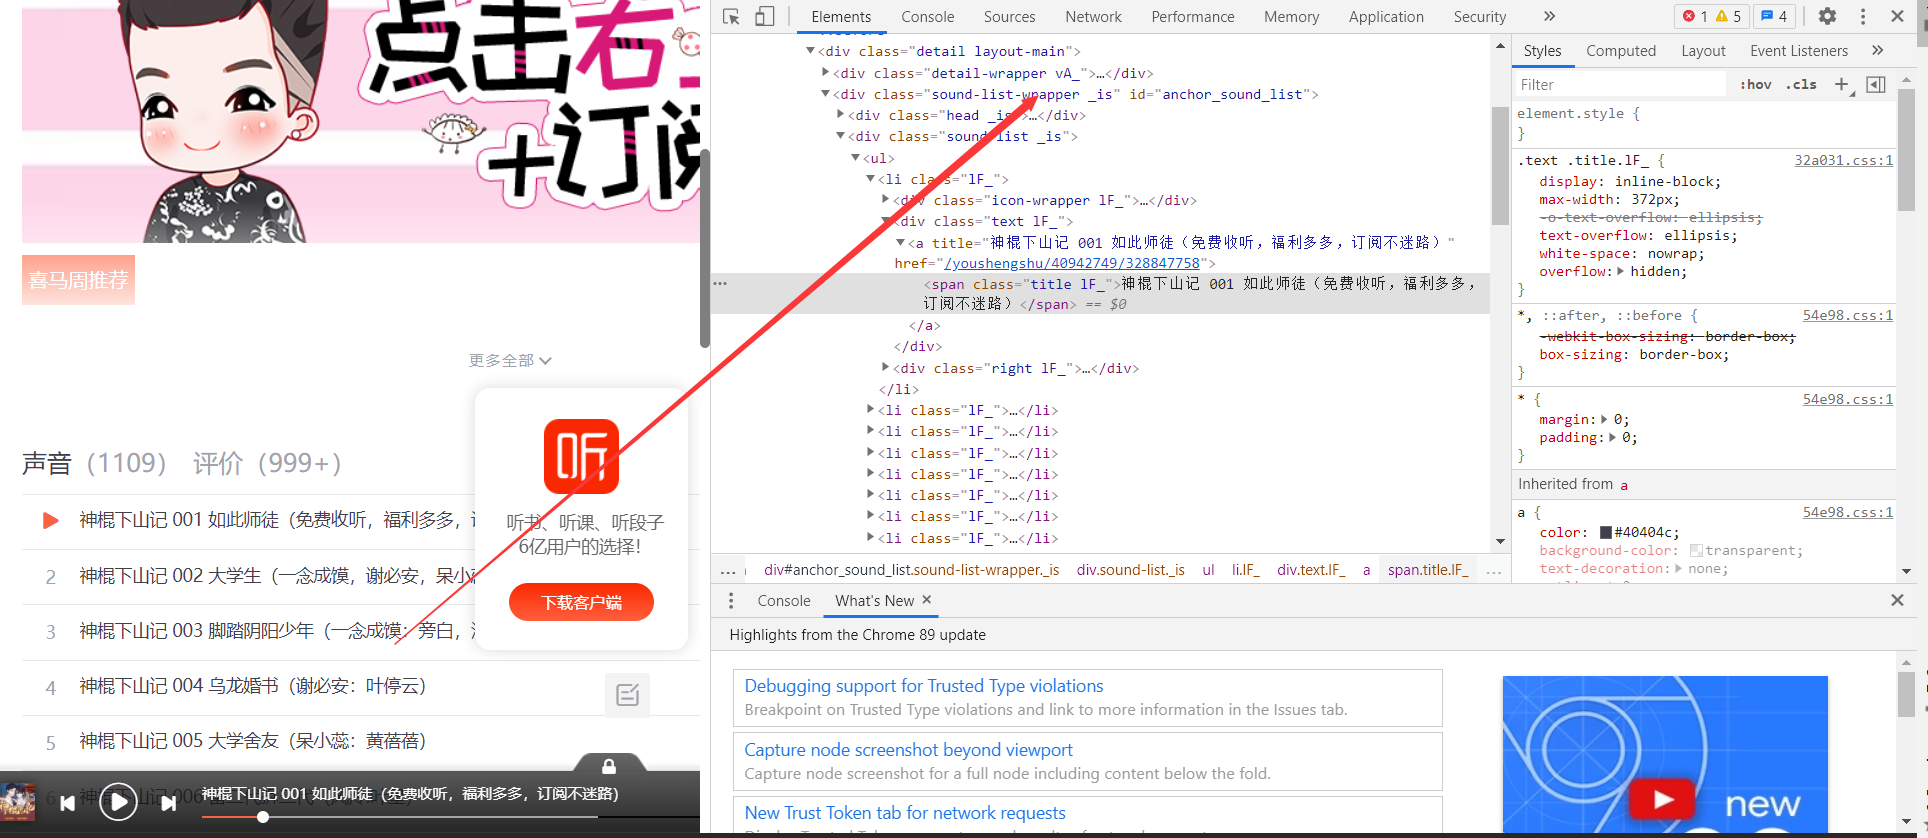
Task: Skip to next track in player bar
Action: [x=169, y=802]
